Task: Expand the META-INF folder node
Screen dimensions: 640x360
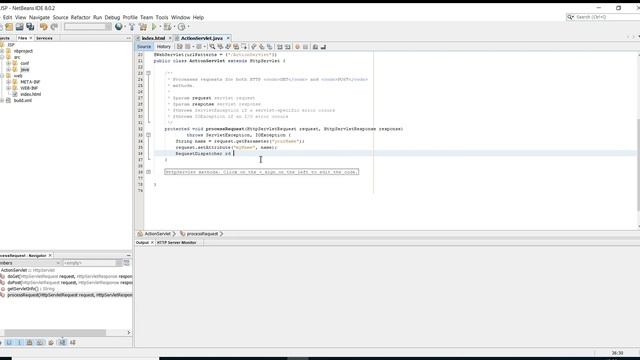Action: click(8, 82)
